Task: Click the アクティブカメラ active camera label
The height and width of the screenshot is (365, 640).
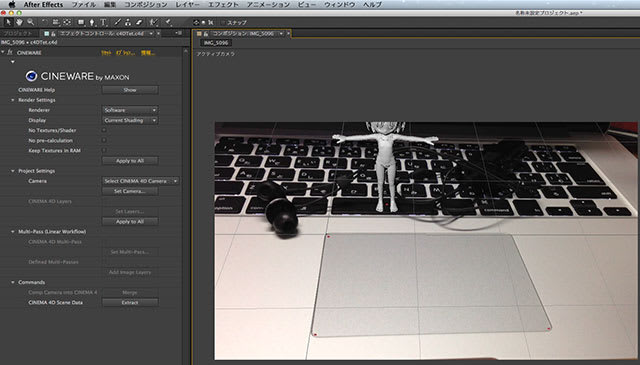Action: coord(216,54)
